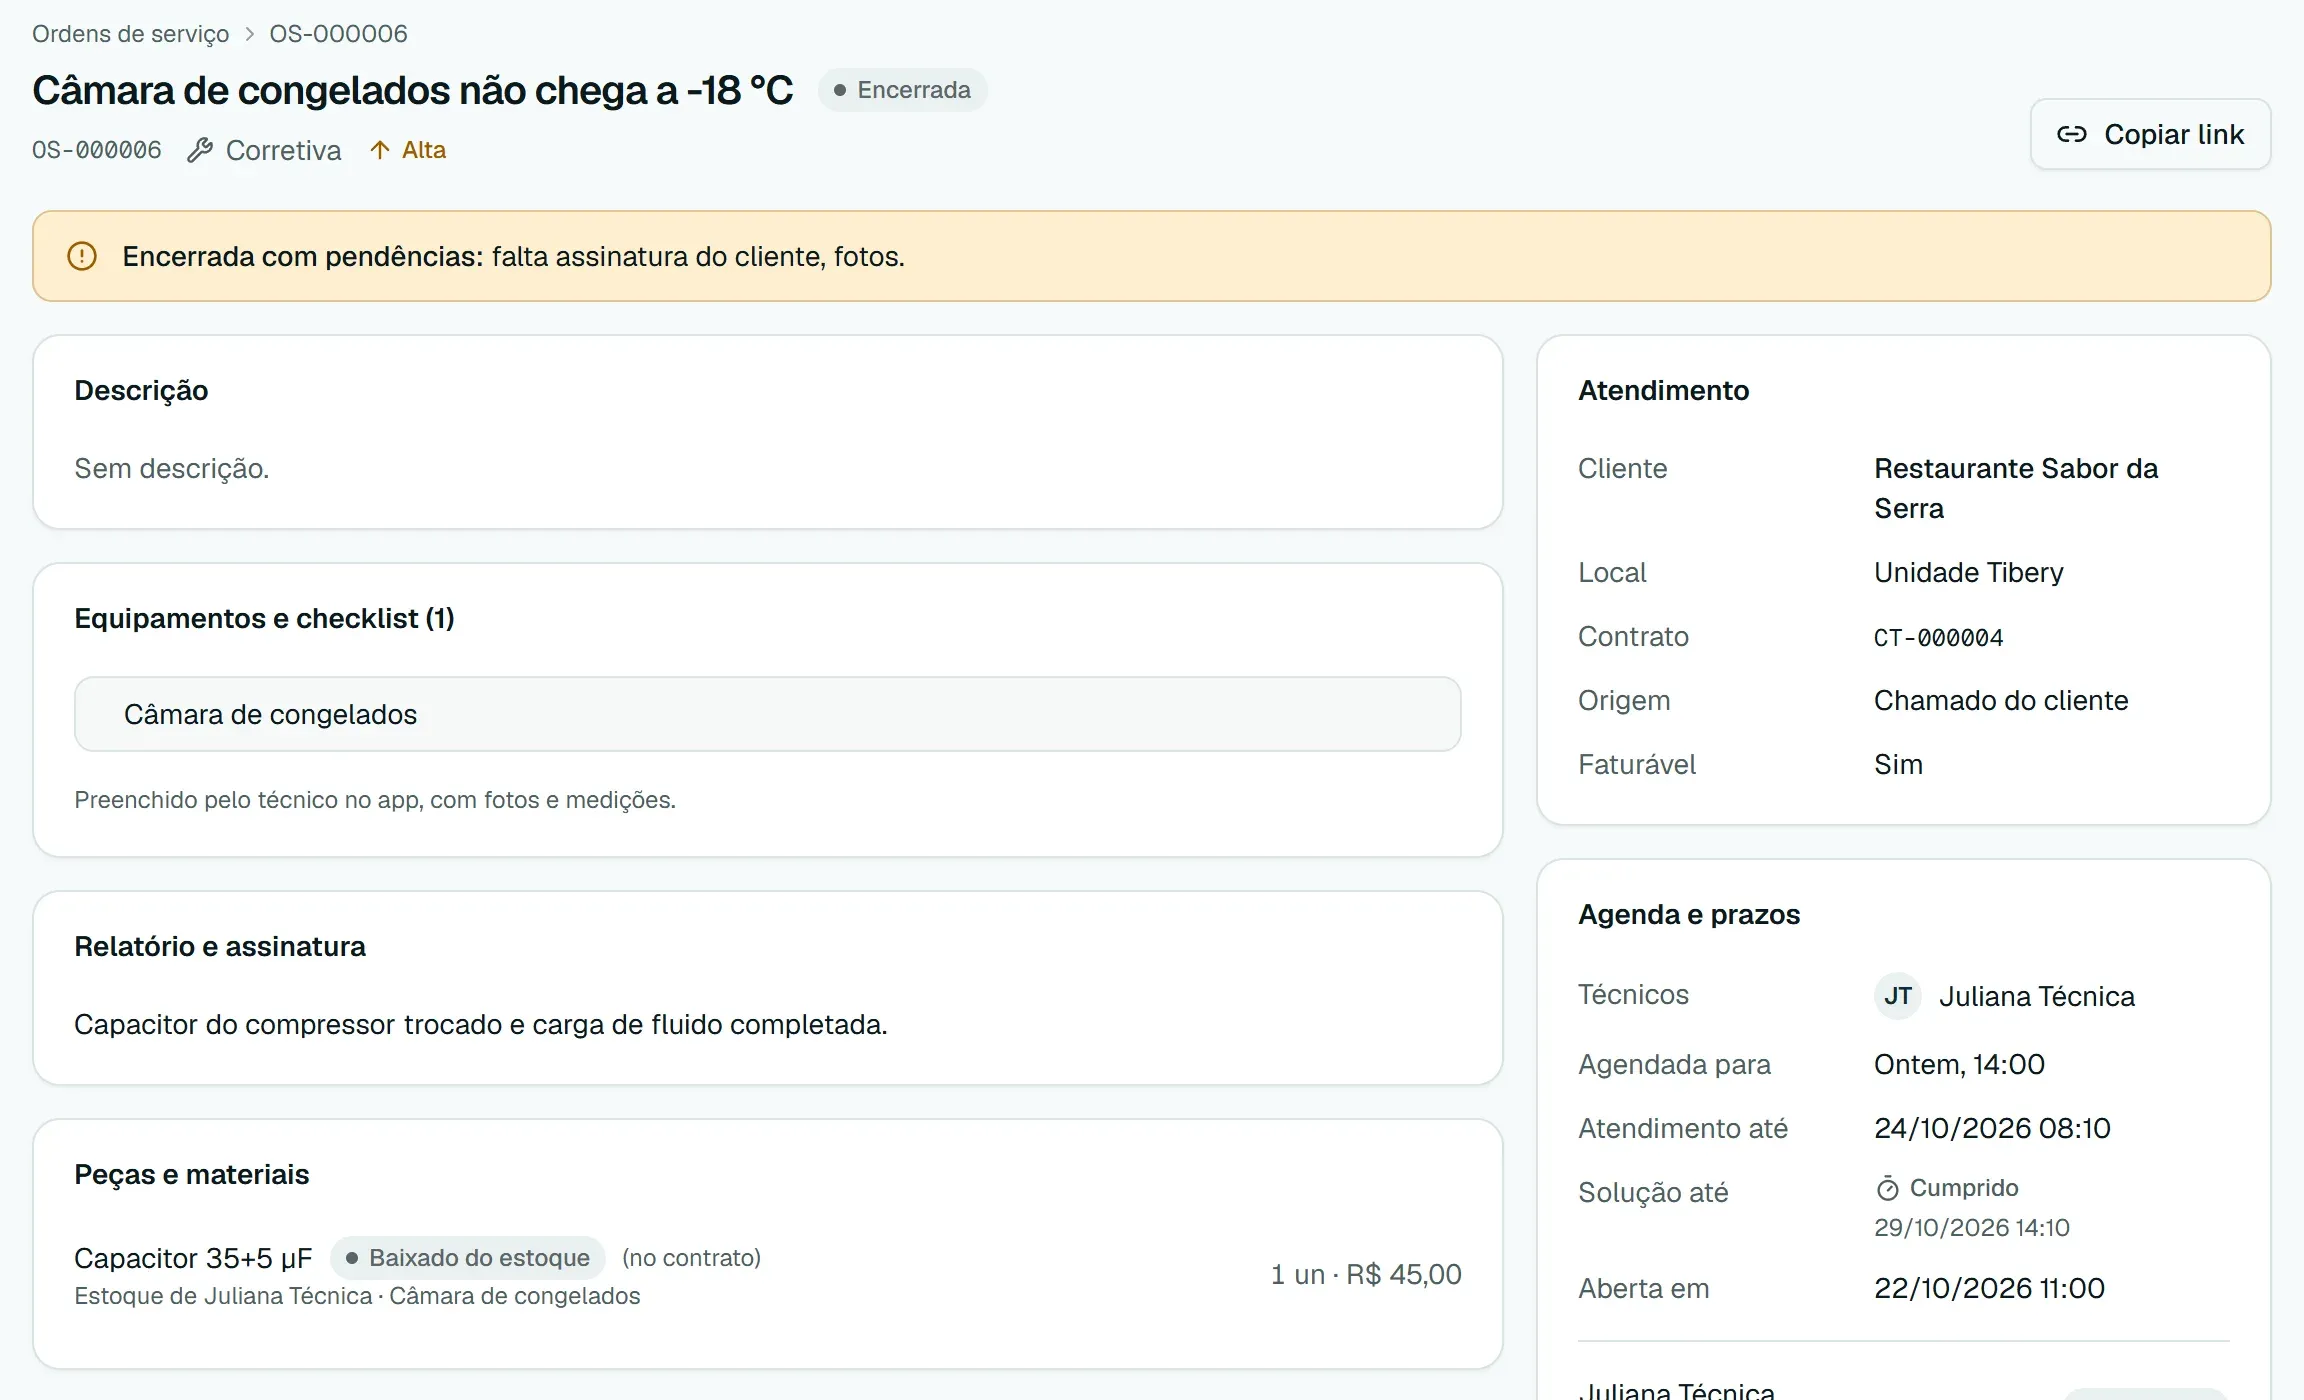
Task: Click the warning icon in pendências banner
Action: (x=82, y=256)
